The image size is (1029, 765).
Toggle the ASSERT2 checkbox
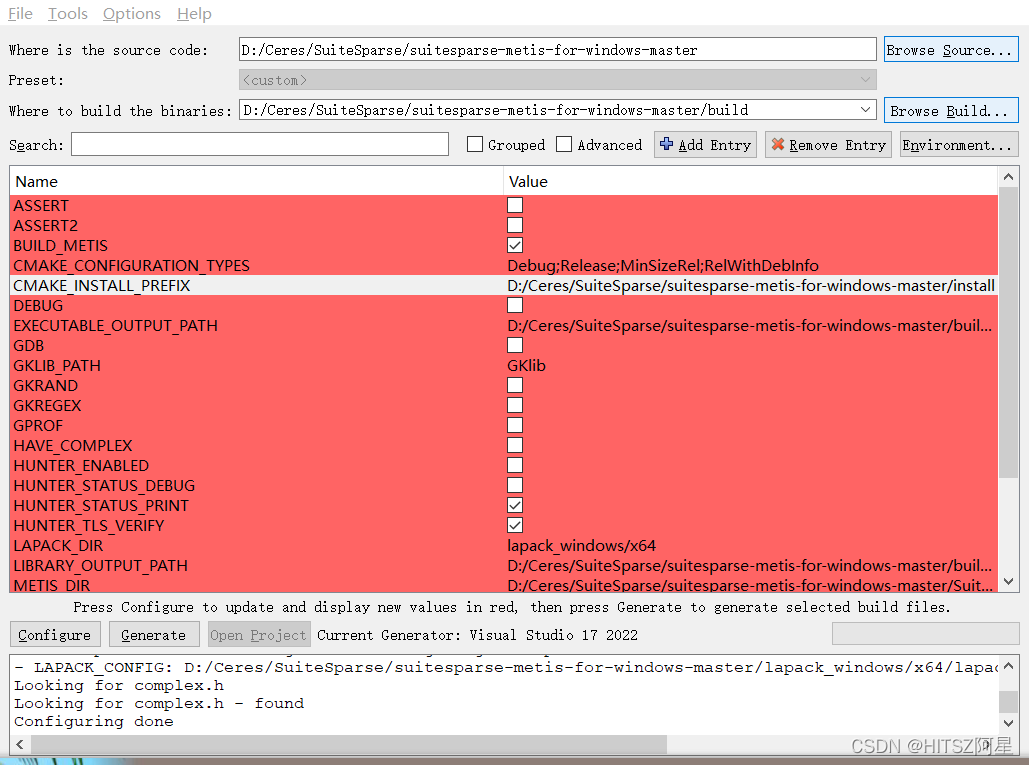tap(515, 225)
